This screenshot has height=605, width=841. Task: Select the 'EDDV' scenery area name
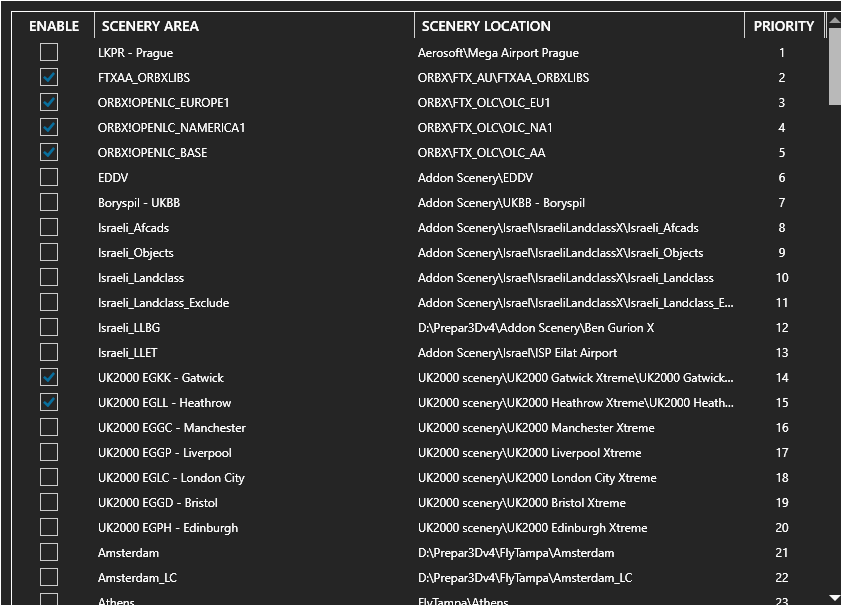(113, 178)
